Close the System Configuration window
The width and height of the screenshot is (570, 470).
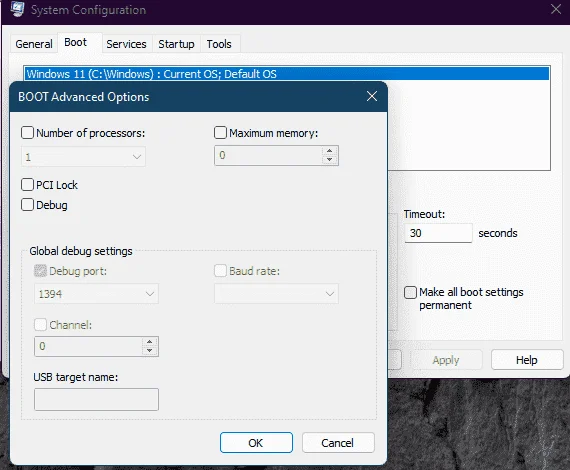[556, 9]
